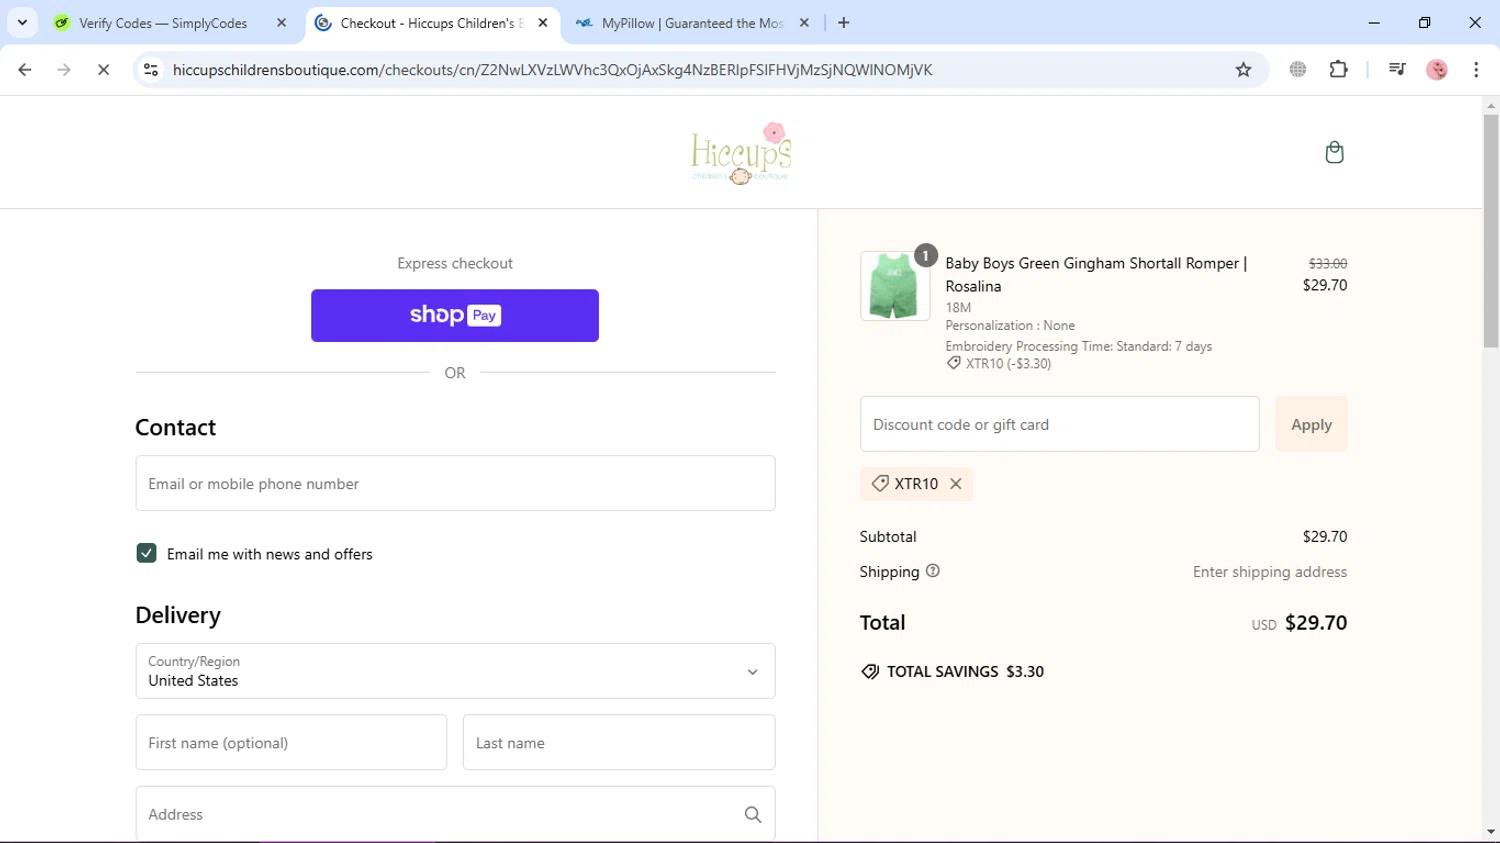Click the browser address bar URL
The image size is (1500, 843).
coord(552,70)
